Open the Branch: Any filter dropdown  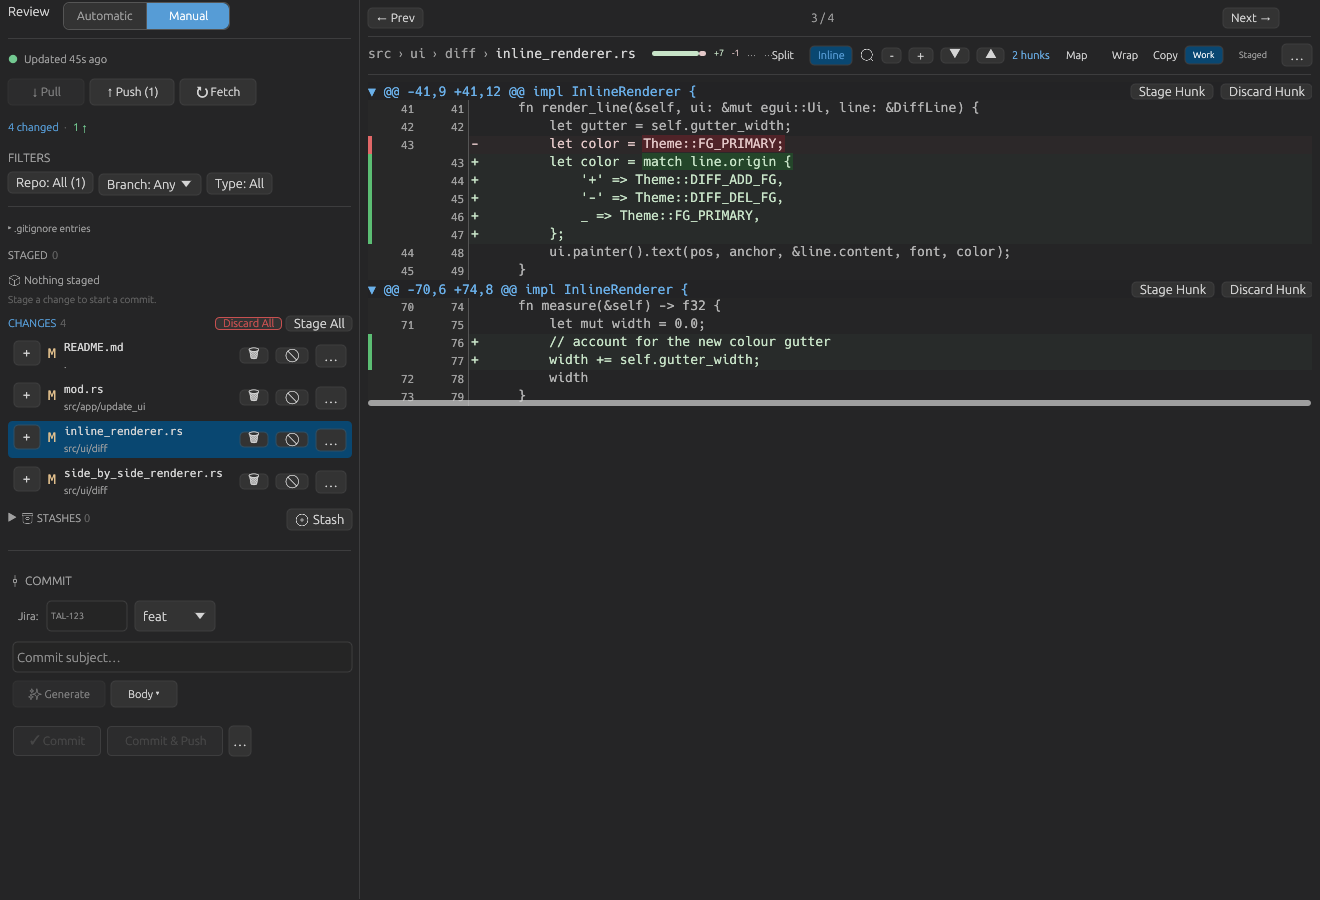tap(149, 184)
